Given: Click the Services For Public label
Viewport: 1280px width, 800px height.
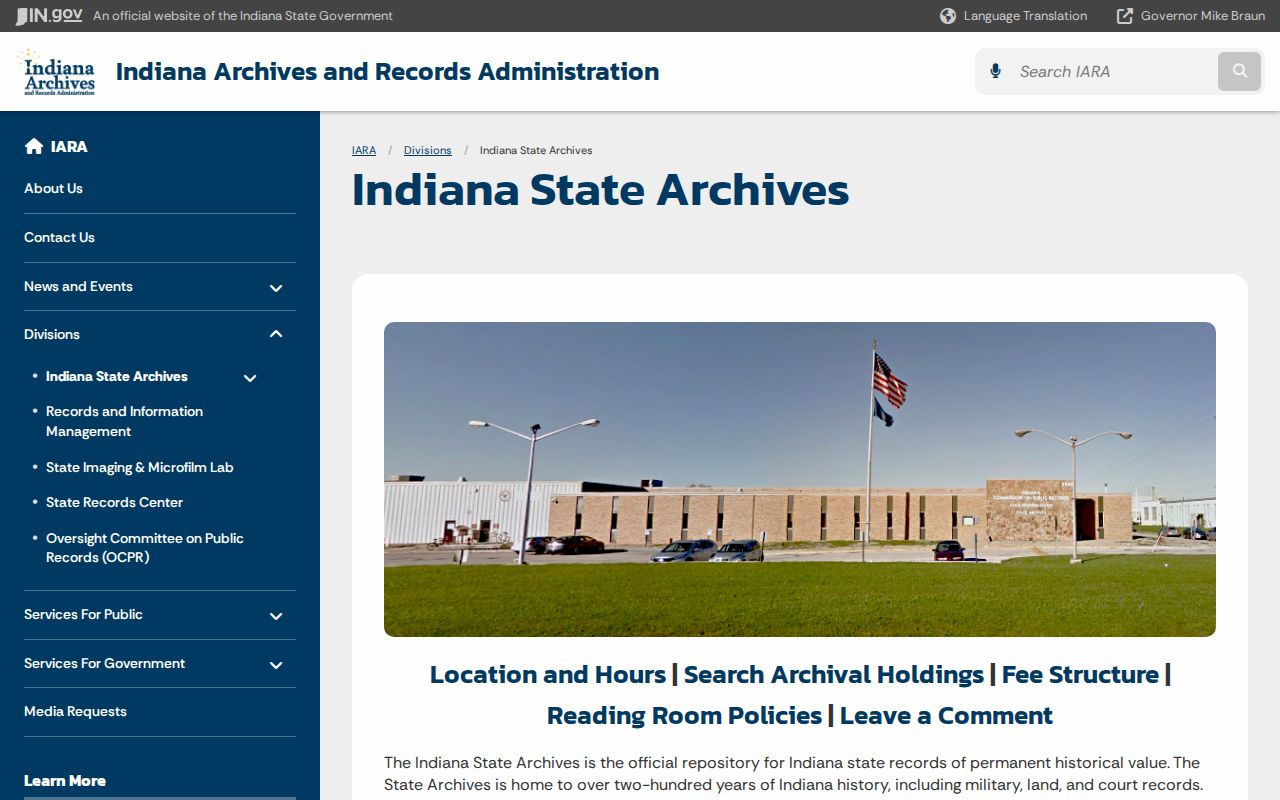Looking at the screenshot, I should [83, 614].
